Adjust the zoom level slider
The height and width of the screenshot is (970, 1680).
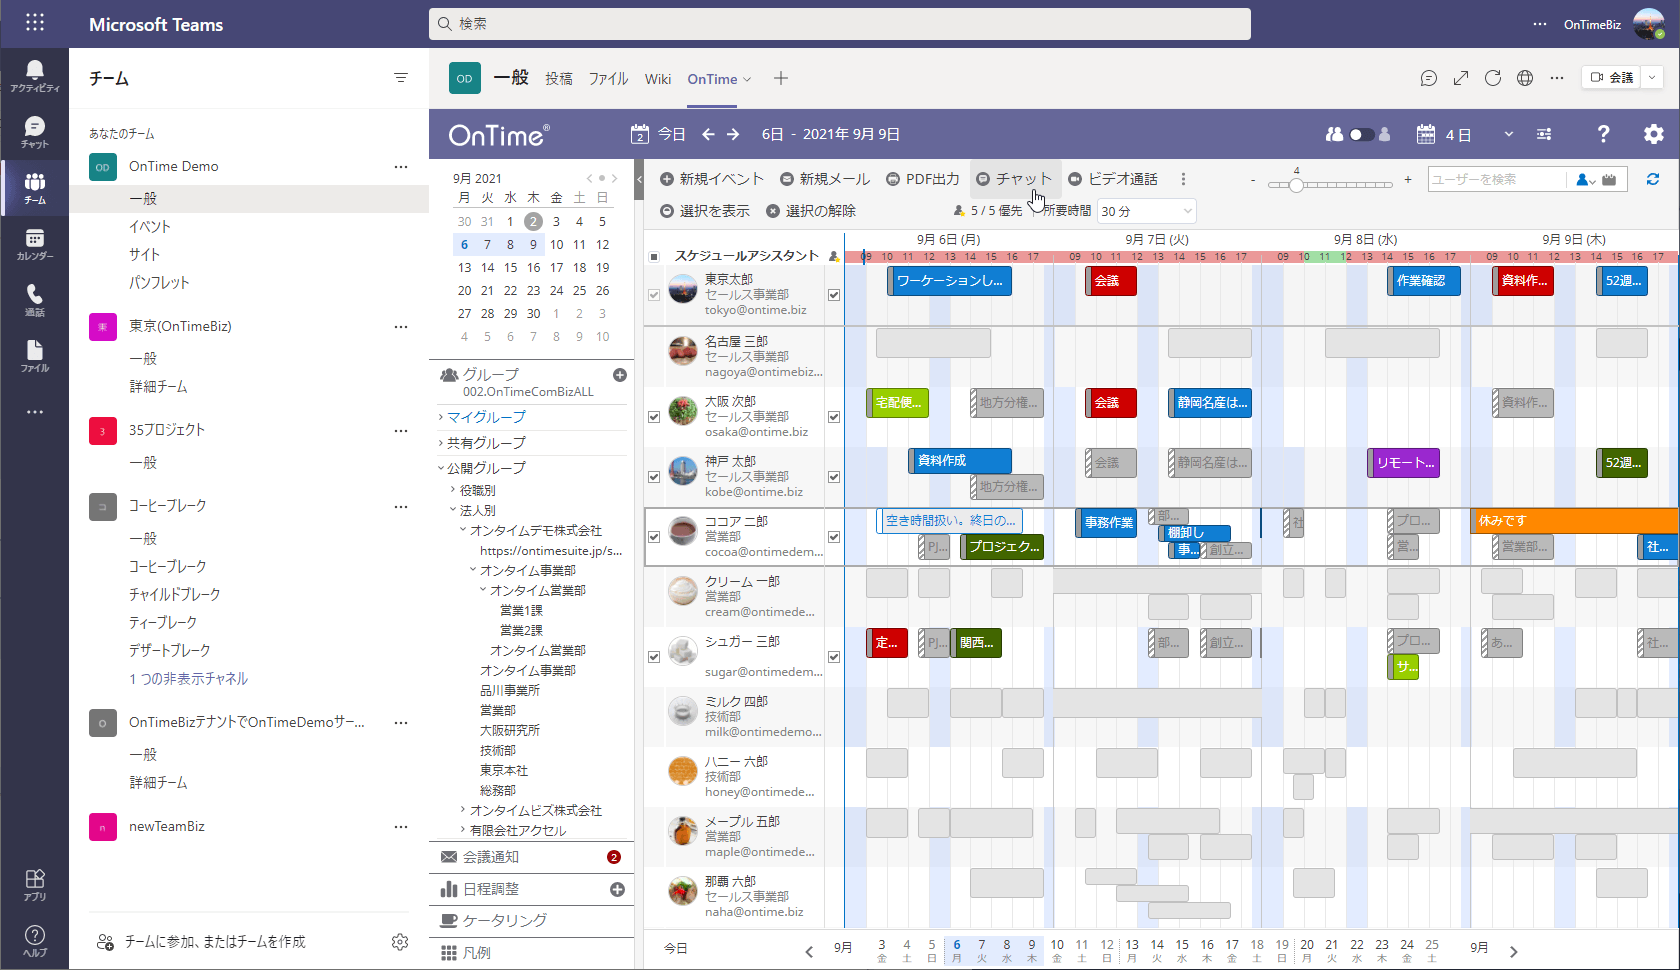point(1297,184)
